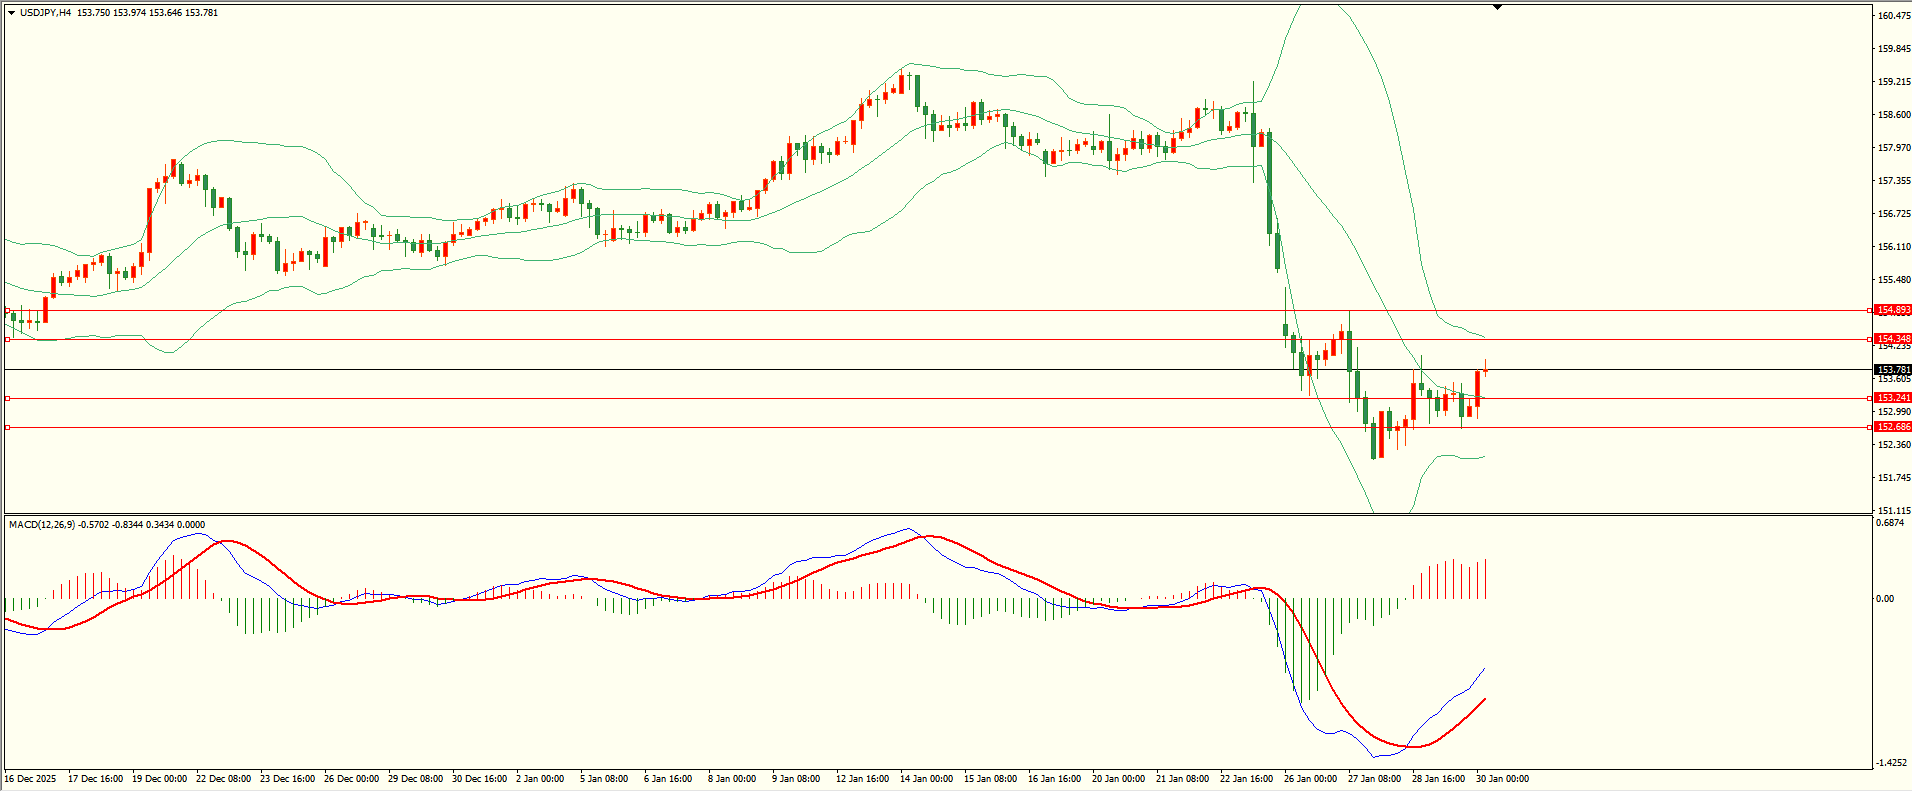Screen dimensions: 1912x791
Task: Click the red 154.893 price label
Action: pyautogui.click(x=1893, y=310)
